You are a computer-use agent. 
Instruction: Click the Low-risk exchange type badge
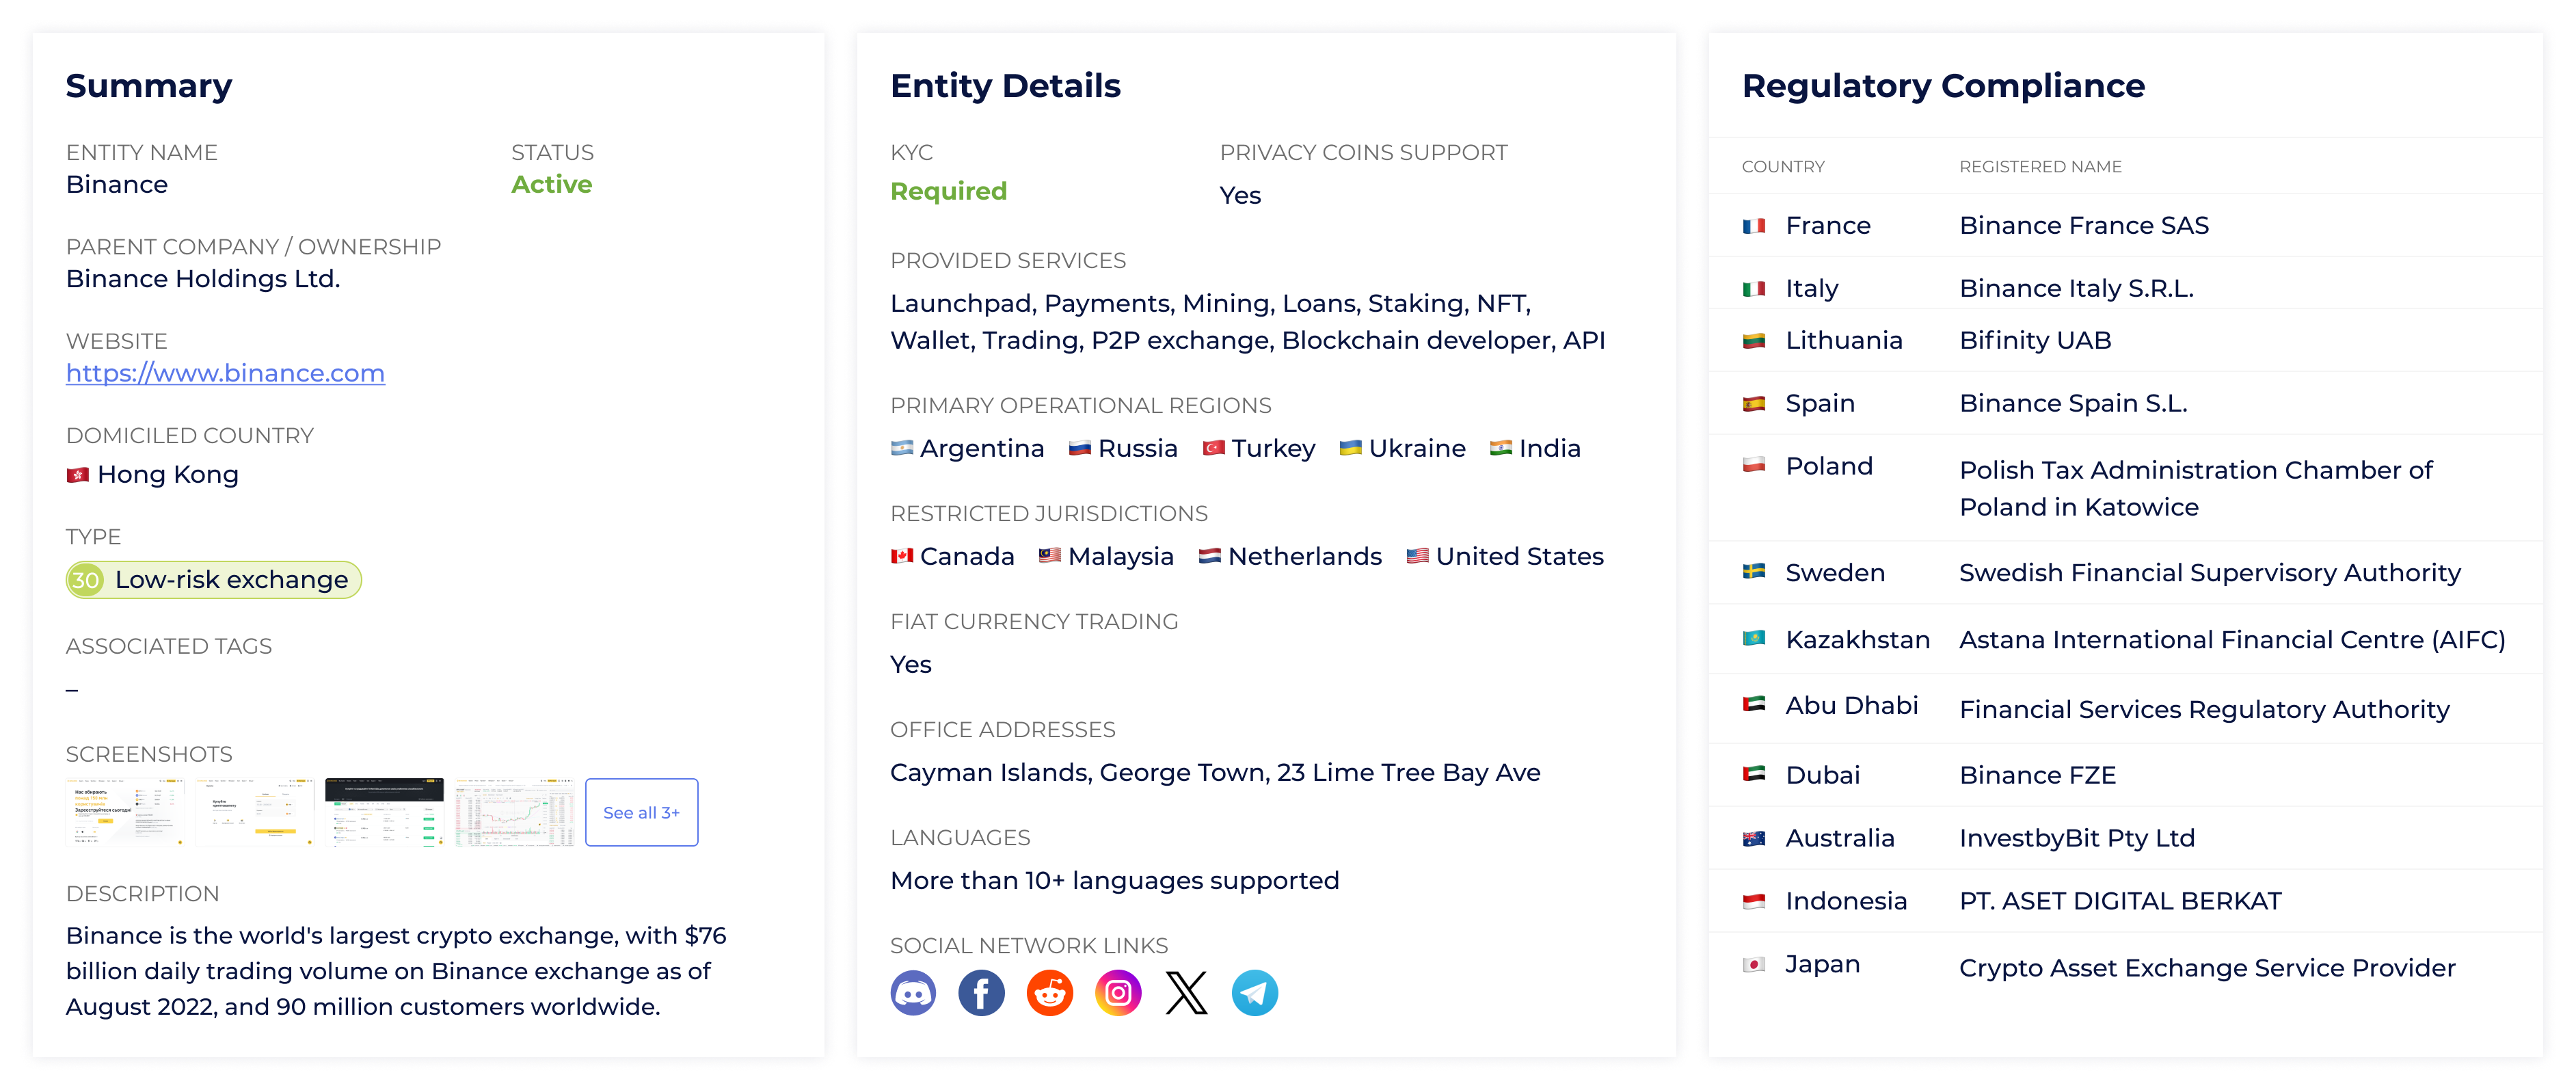click(x=213, y=580)
